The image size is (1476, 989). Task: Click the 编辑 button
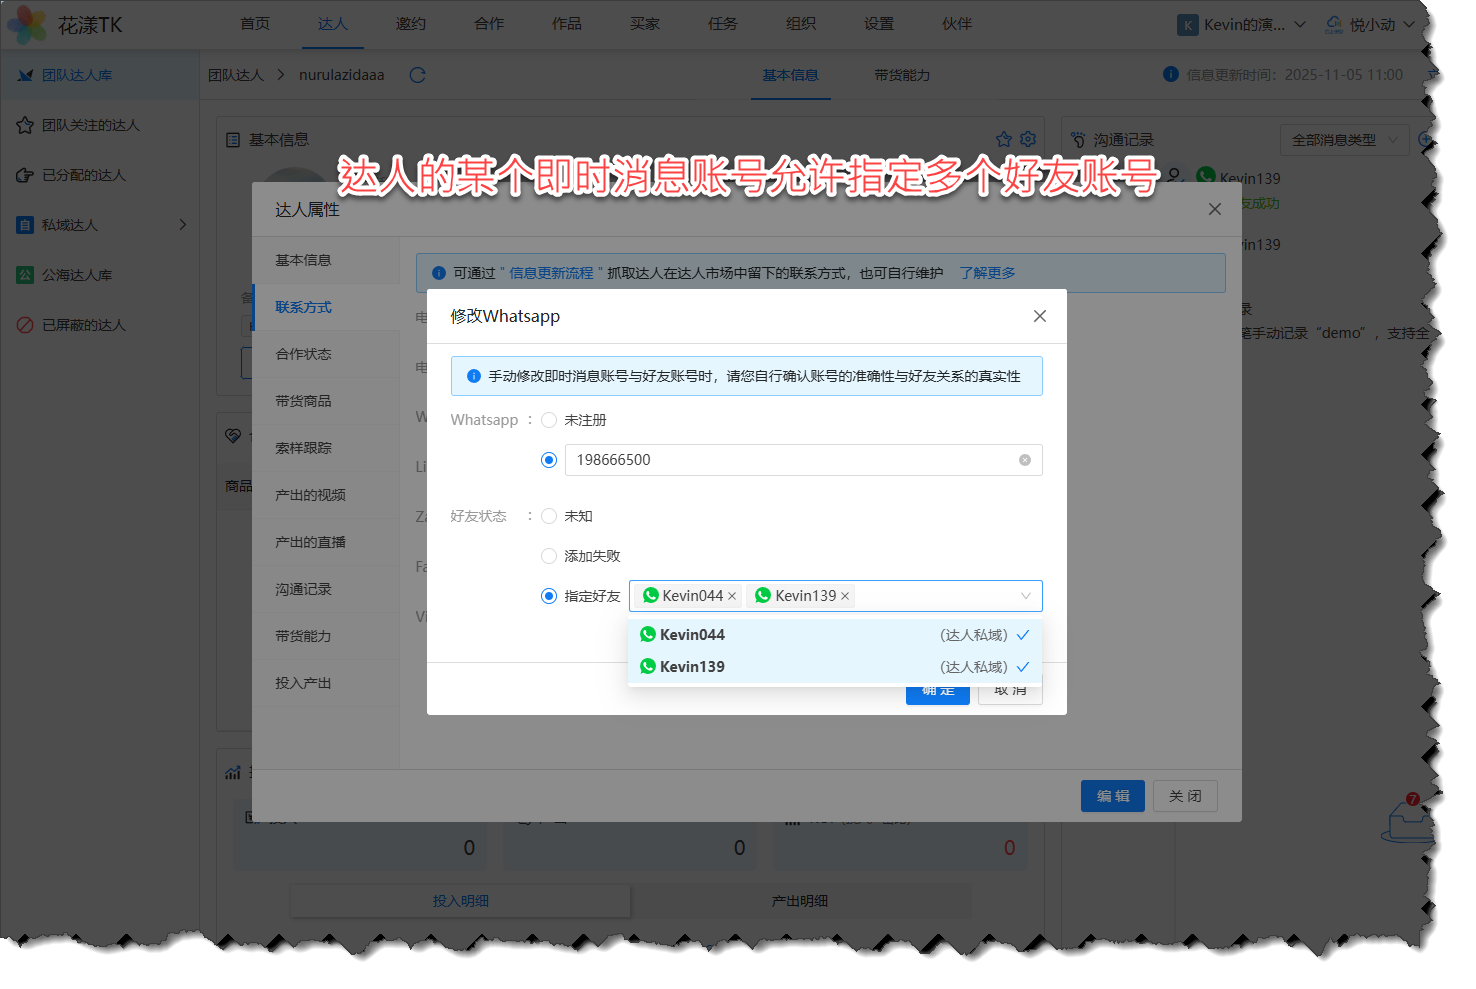(1112, 796)
